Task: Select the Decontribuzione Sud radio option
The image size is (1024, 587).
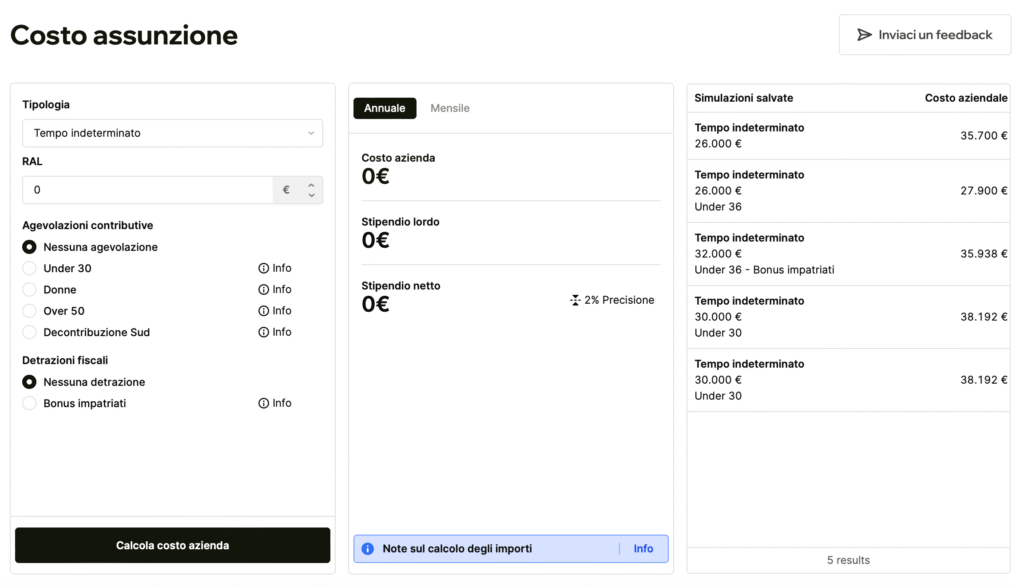Action: pyautogui.click(x=29, y=332)
